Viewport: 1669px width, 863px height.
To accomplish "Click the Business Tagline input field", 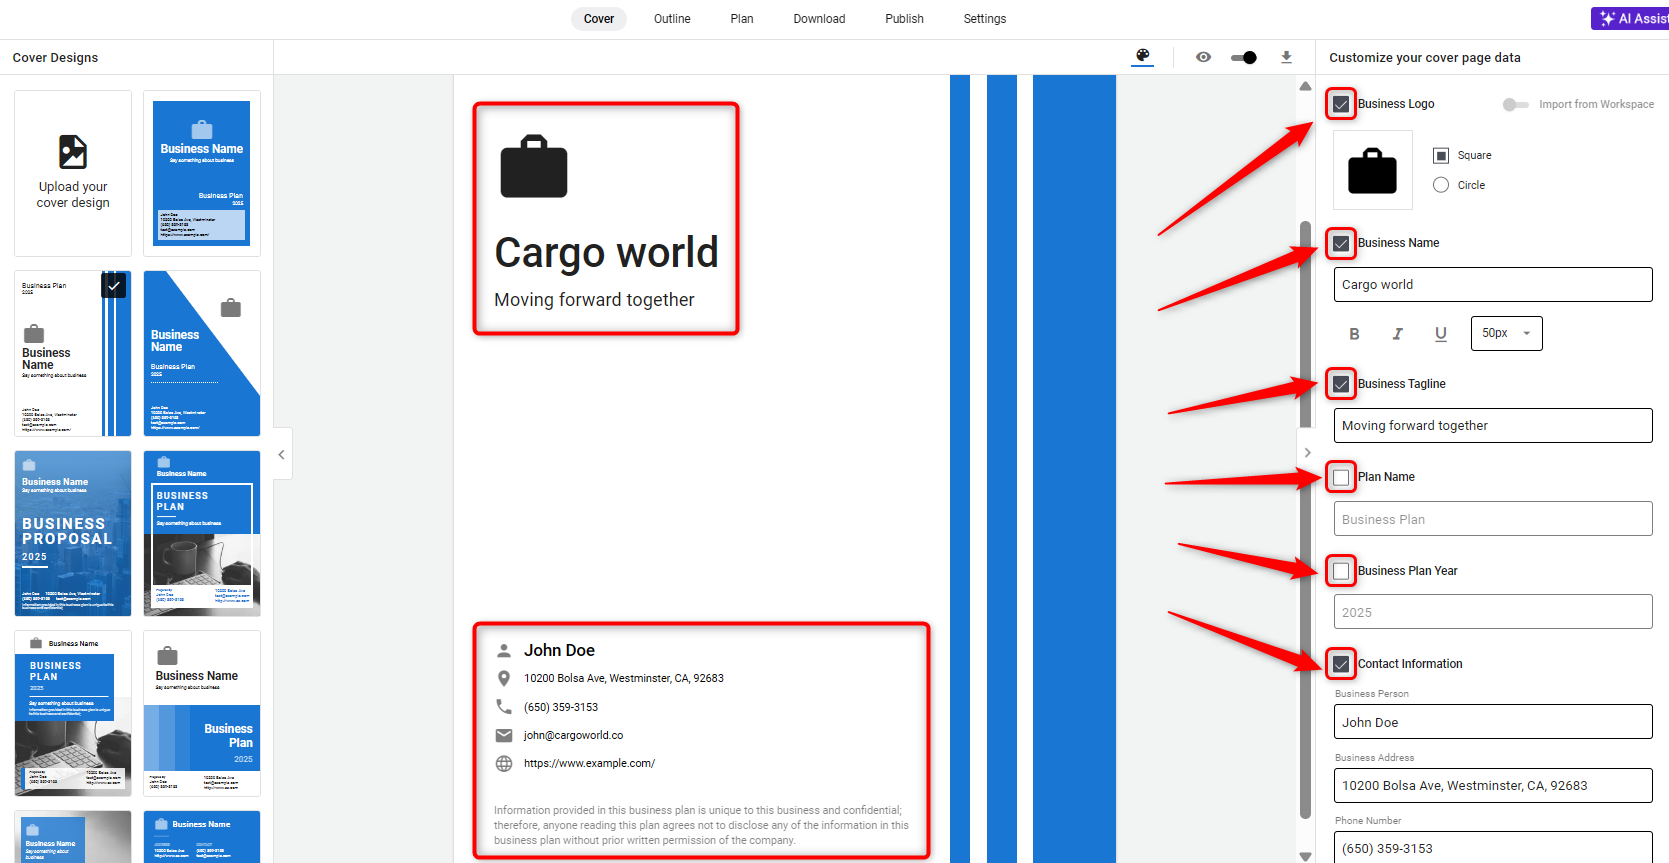I will point(1493,426).
